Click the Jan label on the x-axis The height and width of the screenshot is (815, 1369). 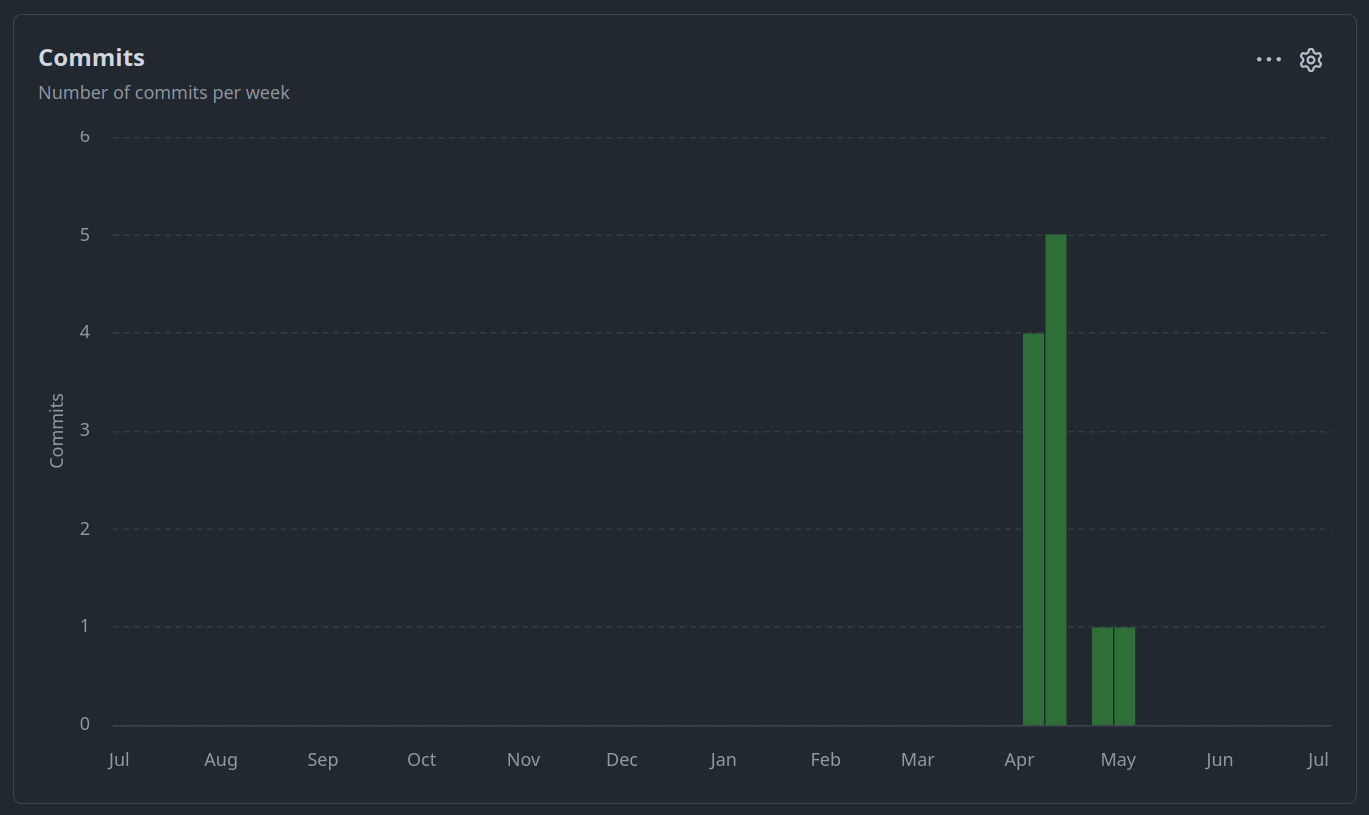(x=723, y=760)
